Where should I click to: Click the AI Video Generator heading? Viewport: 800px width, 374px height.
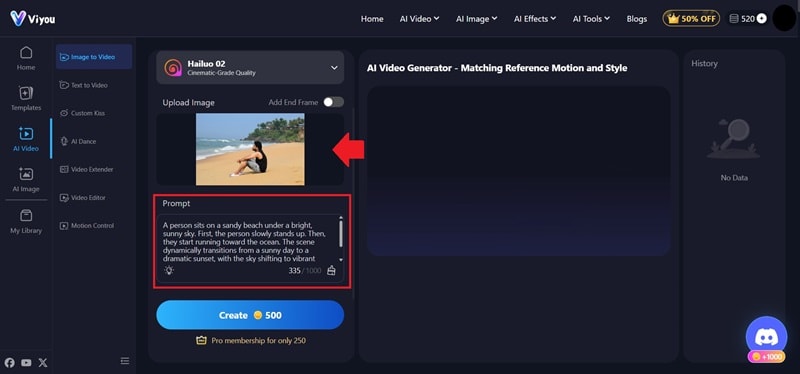pyautogui.click(x=497, y=68)
